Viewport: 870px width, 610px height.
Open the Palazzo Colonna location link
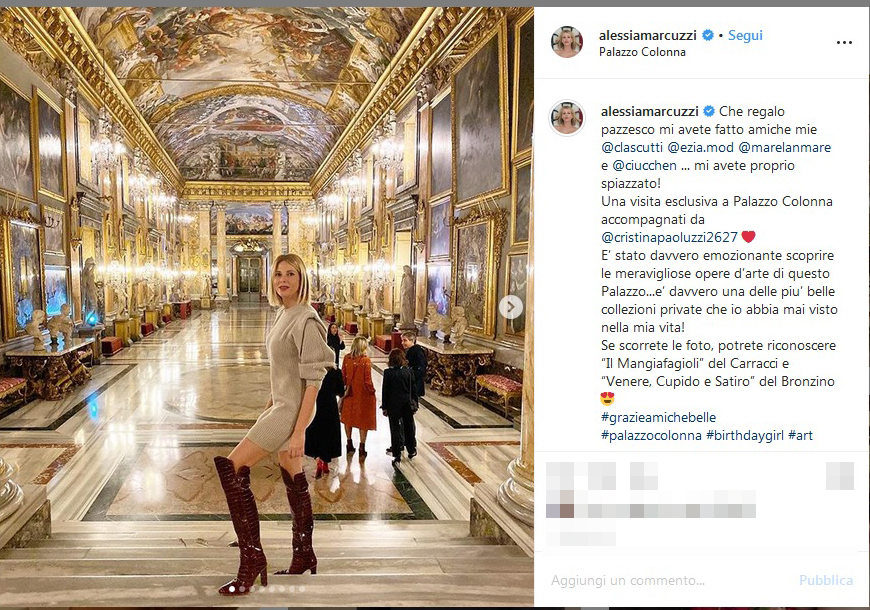coord(642,52)
